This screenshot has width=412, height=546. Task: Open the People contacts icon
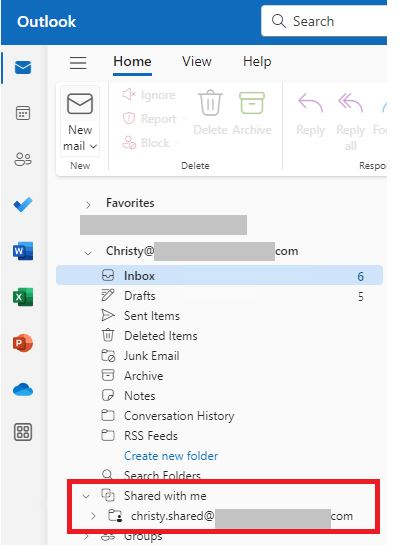(23, 159)
